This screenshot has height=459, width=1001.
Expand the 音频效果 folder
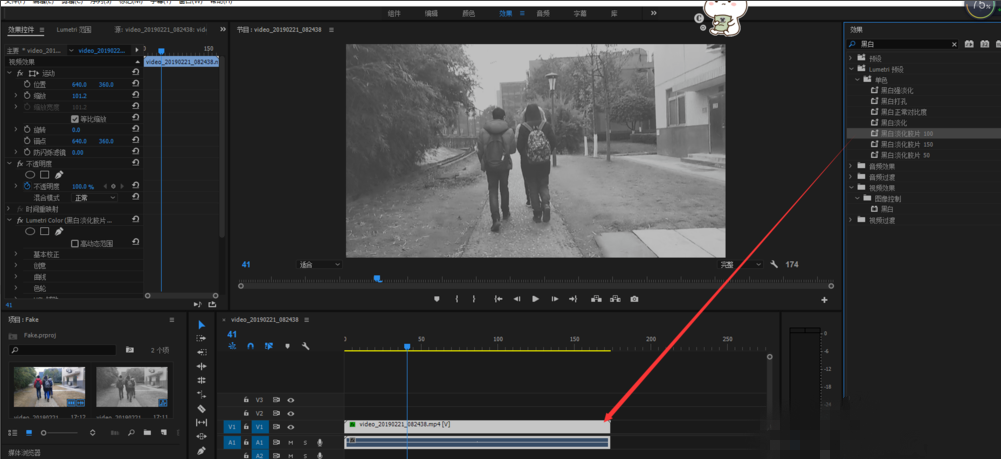tap(851, 166)
